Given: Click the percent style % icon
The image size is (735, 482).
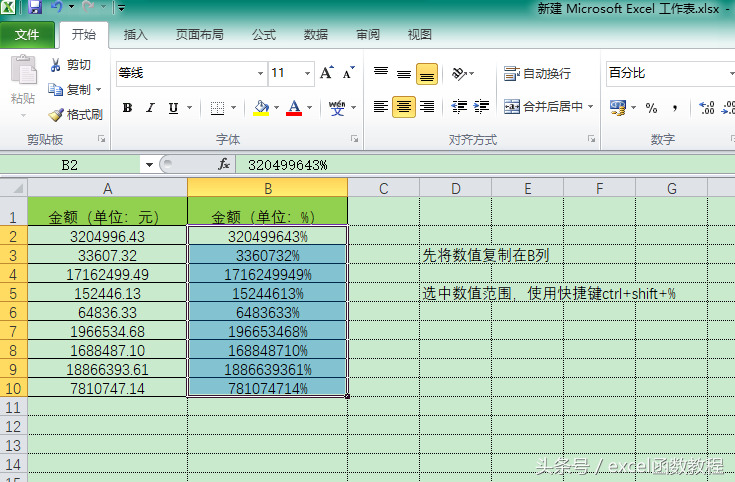Looking at the screenshot, I should point(651,108).
